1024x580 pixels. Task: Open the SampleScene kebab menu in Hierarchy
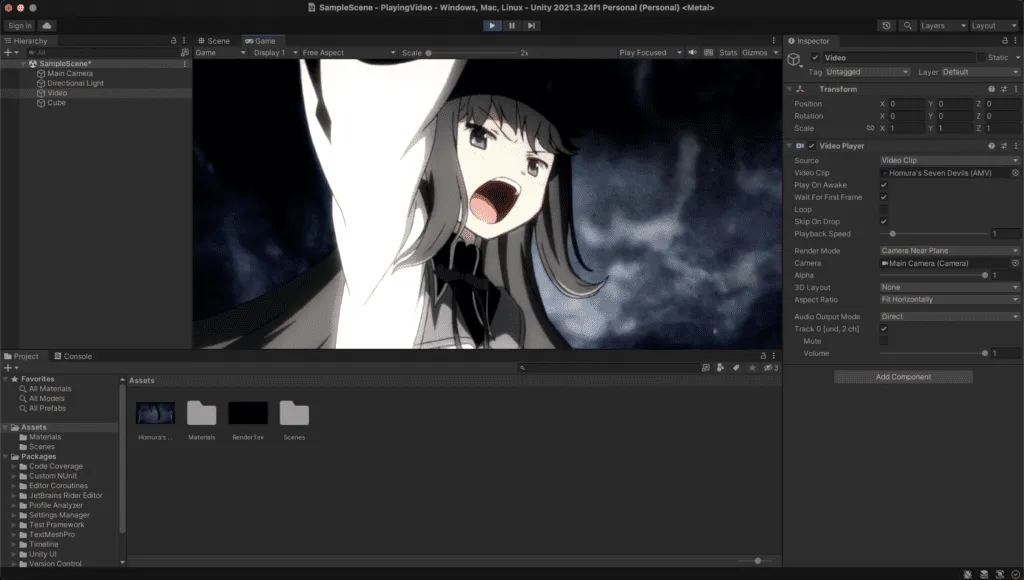pos(184,63)
